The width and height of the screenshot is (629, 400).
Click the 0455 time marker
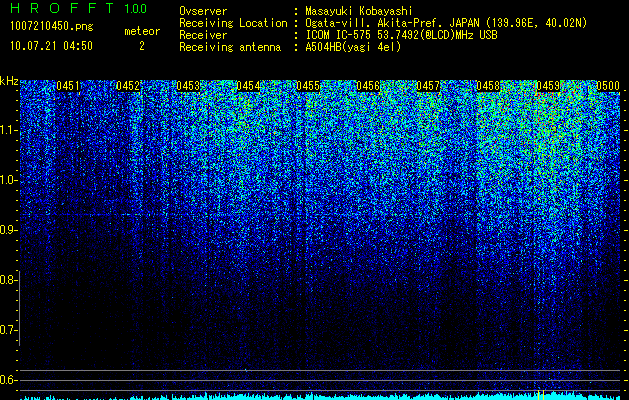point(308,86)
